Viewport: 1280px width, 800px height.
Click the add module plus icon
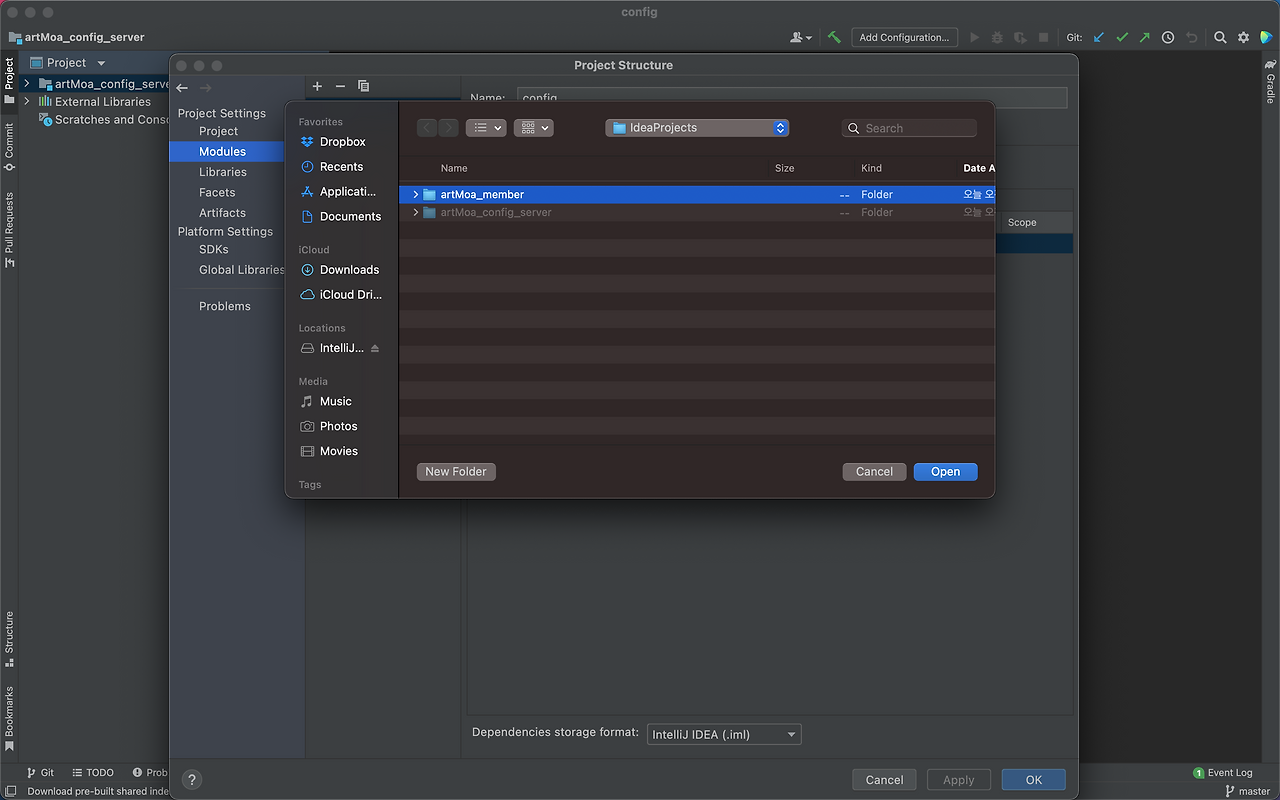click(317, 87)
